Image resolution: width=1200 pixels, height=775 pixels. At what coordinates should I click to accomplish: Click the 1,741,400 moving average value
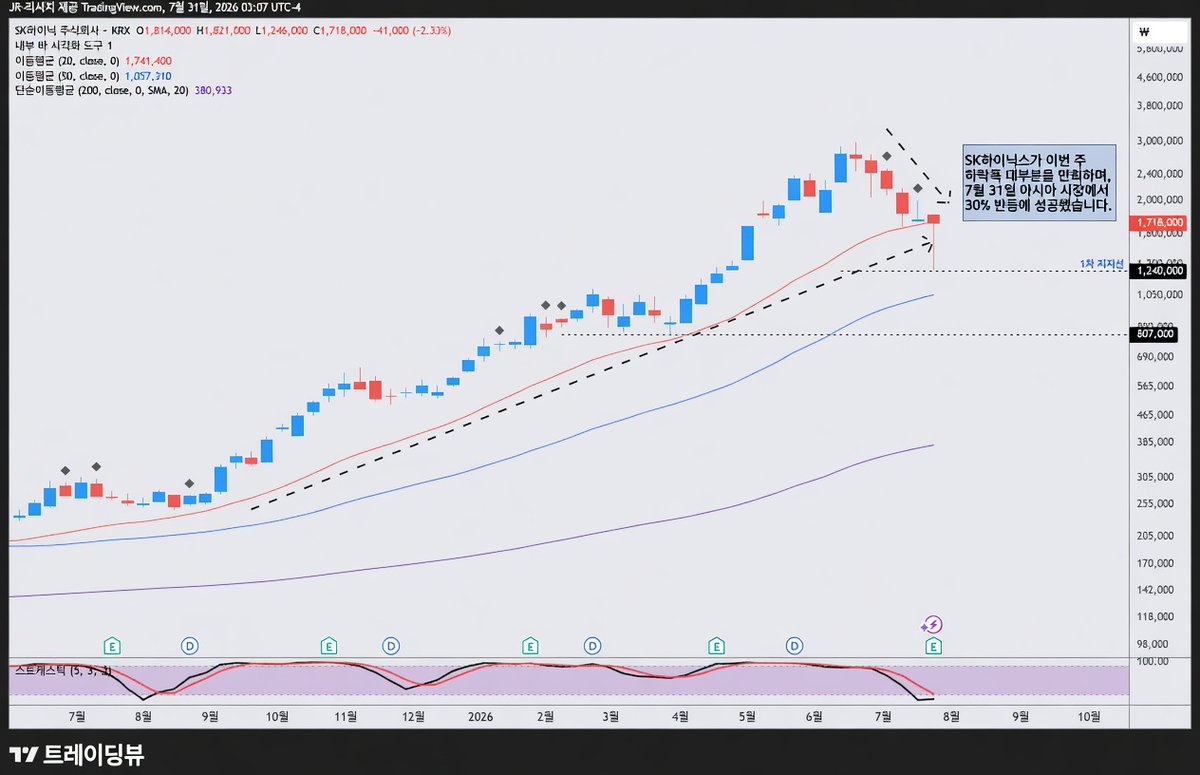pyautogui.click(x=148, y=61)
